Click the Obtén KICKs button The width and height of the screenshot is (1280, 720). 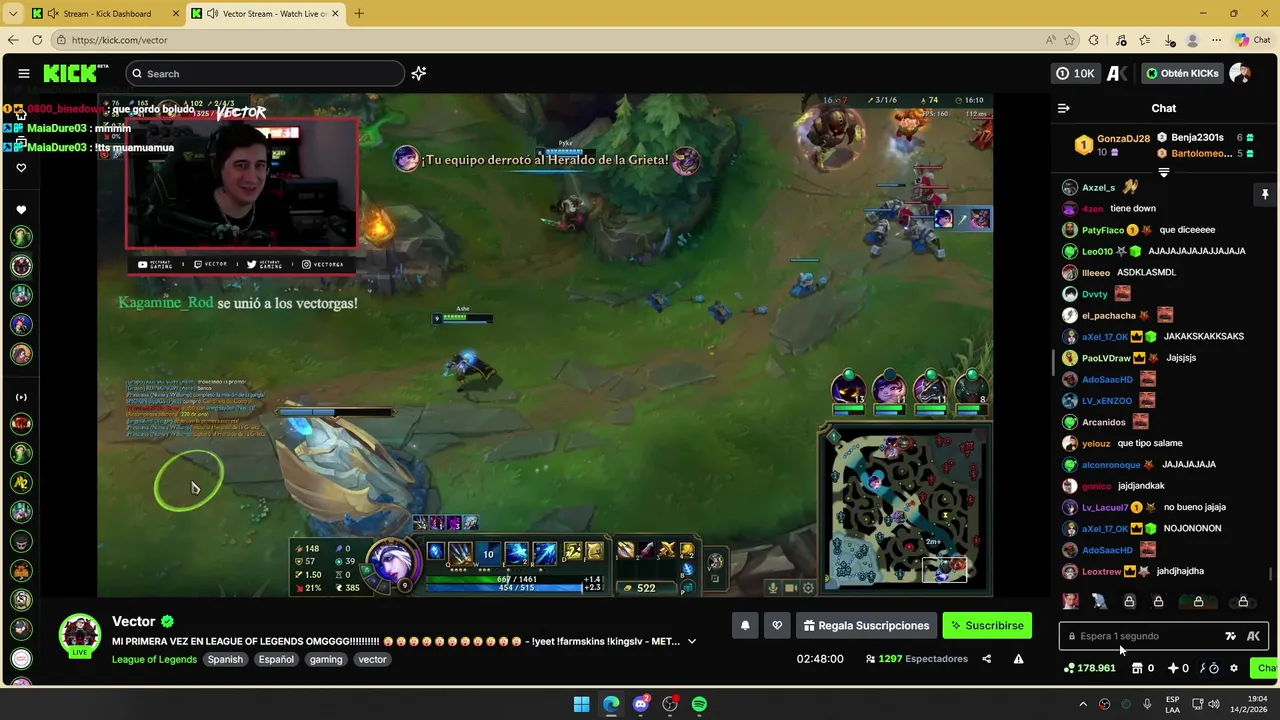pos(1182,73)
